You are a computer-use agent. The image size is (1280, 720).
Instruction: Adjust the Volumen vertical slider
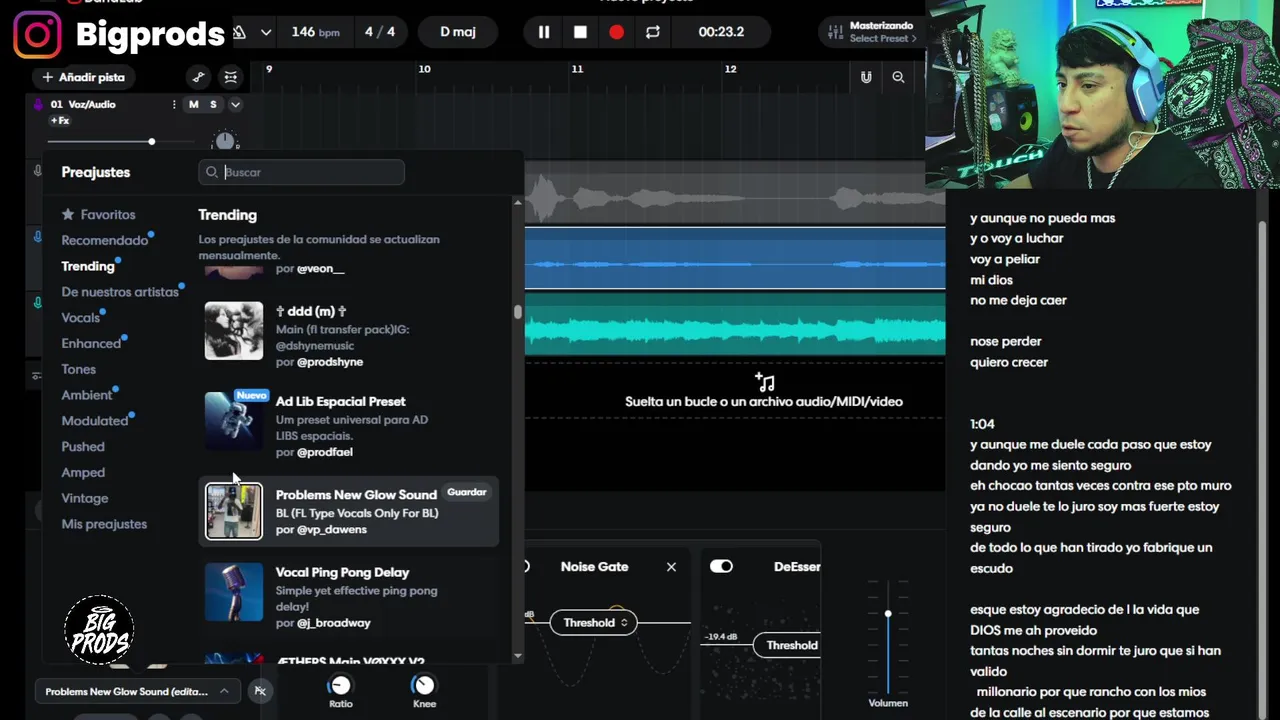click(x=888, y=636)
